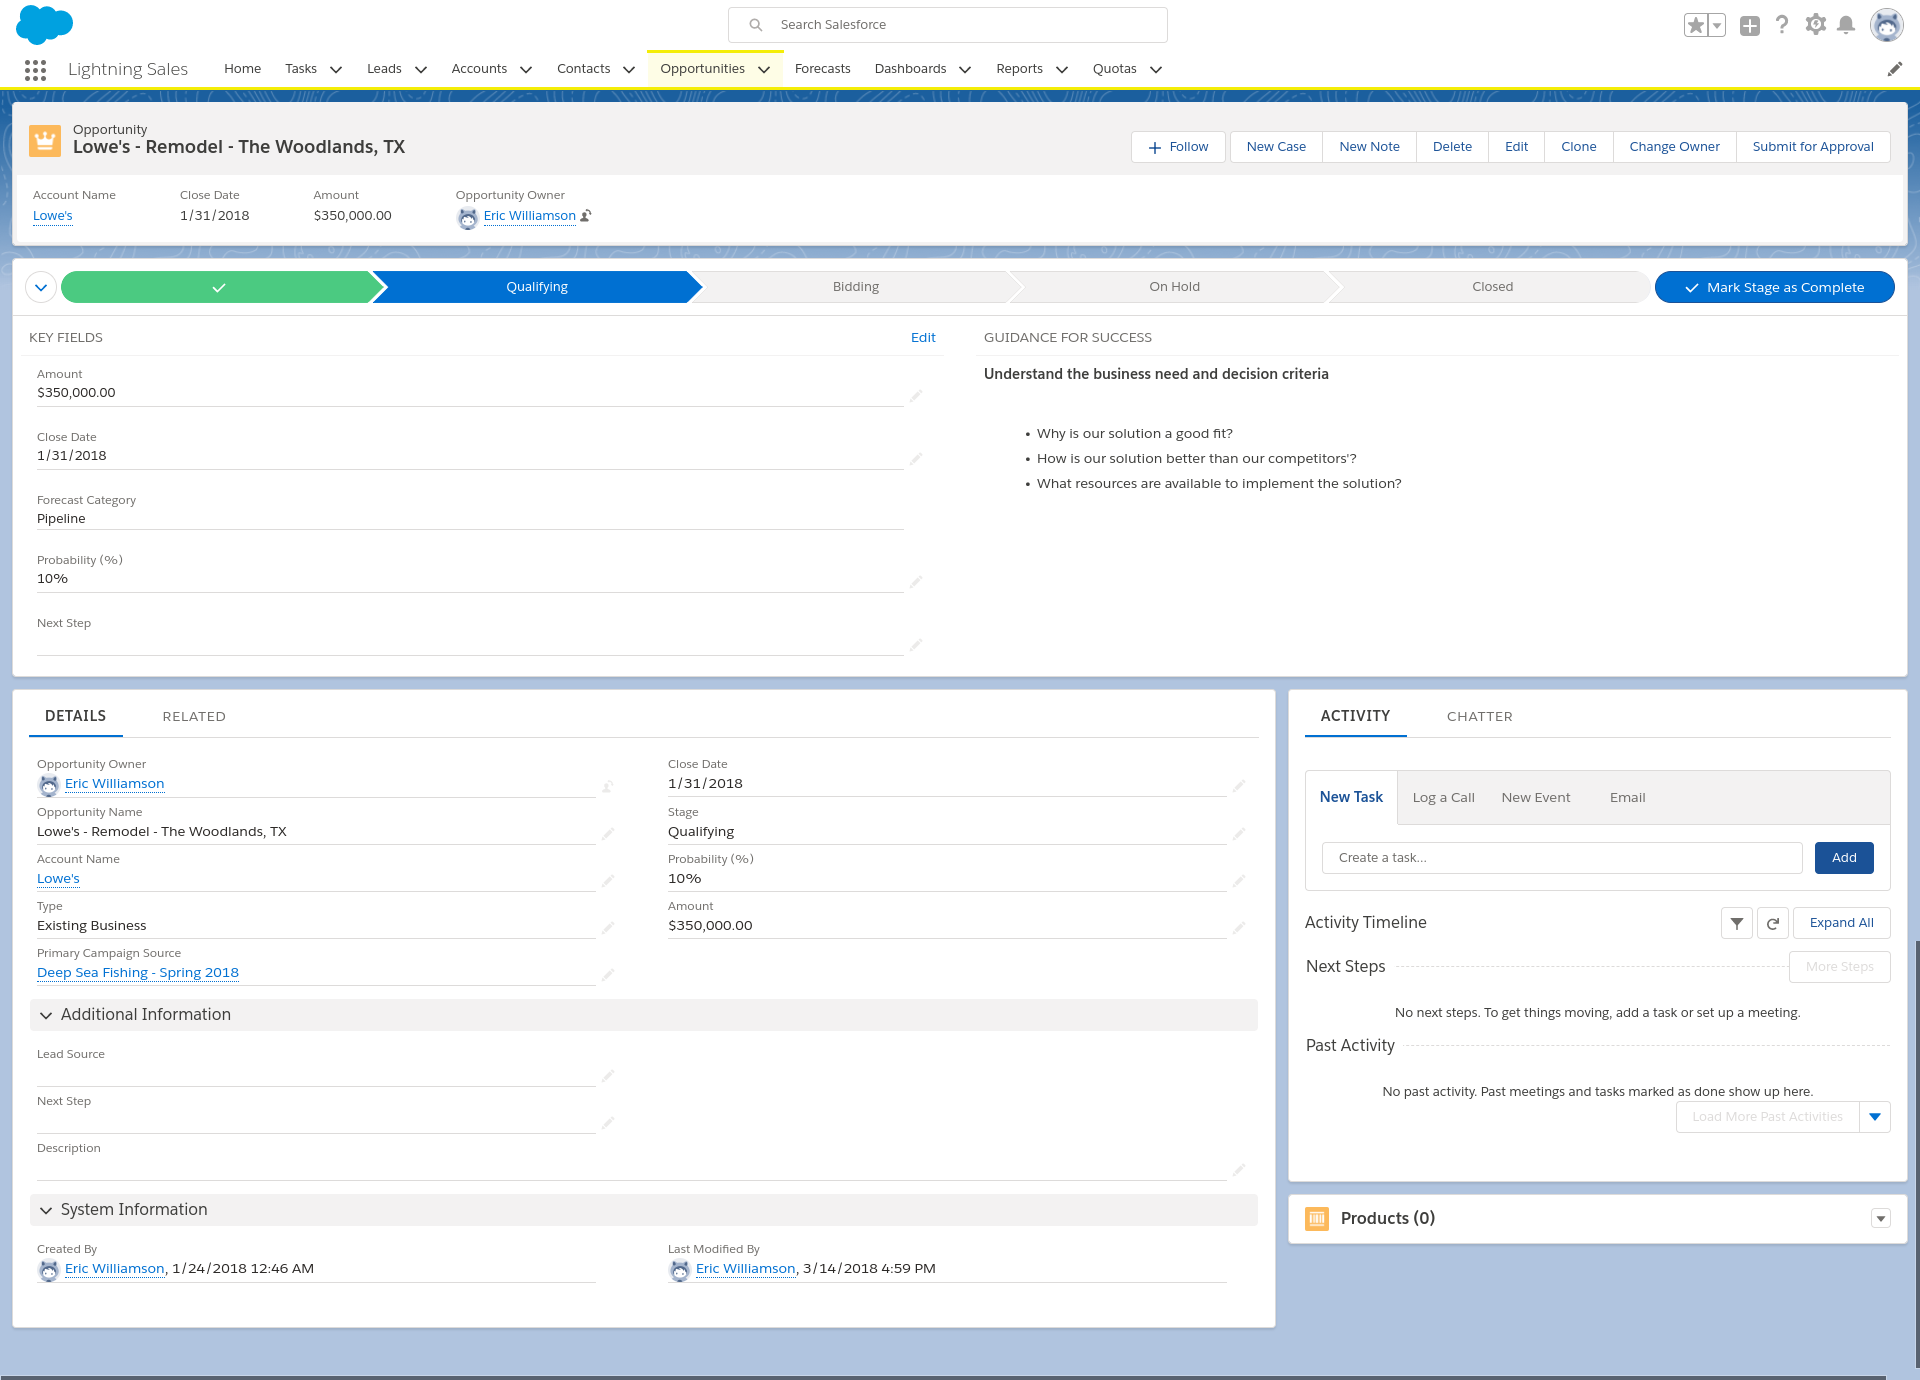Clone this opportunity

[1578, 147]
